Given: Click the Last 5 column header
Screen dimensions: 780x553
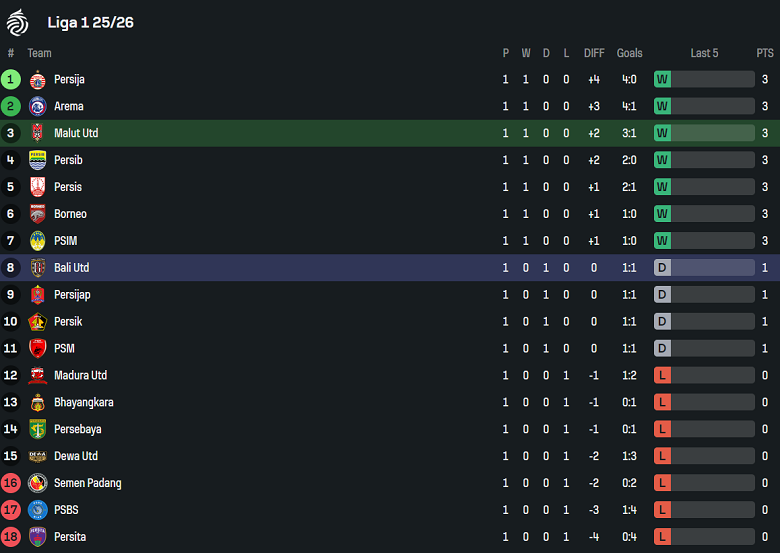Looking at the screenshot, I should (x=704, y=53).
